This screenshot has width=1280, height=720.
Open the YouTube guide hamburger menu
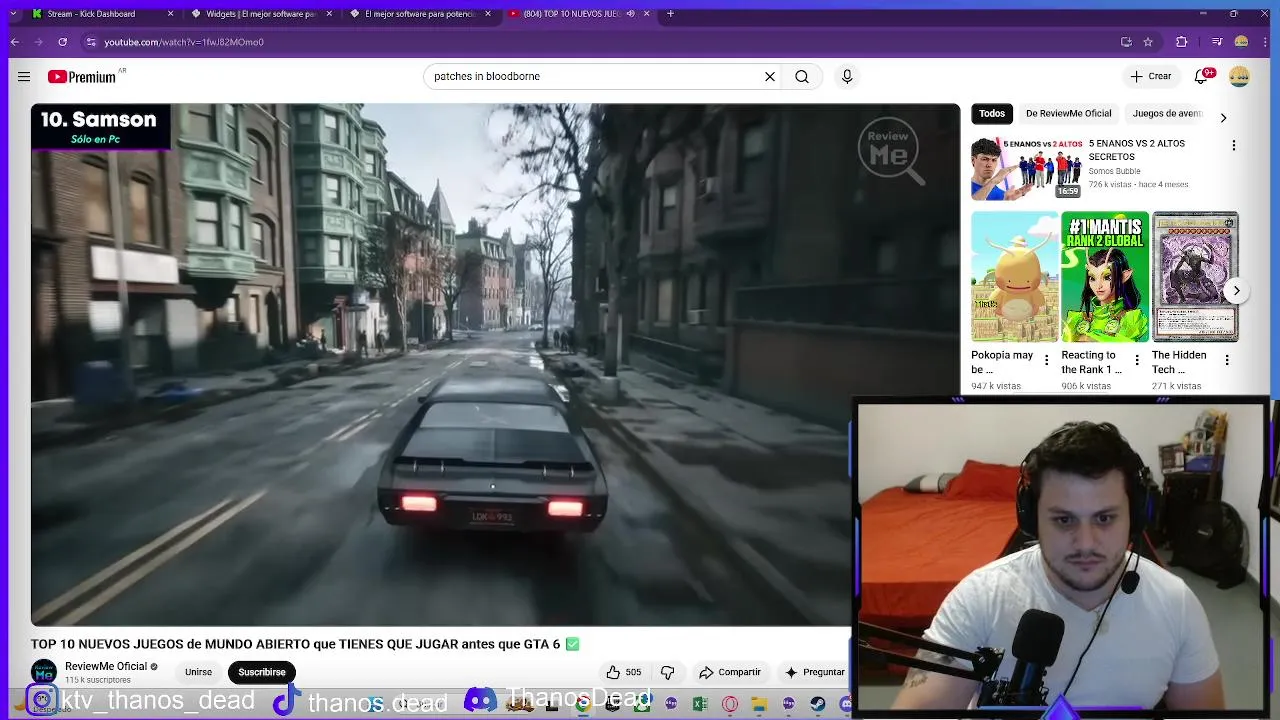24,77
